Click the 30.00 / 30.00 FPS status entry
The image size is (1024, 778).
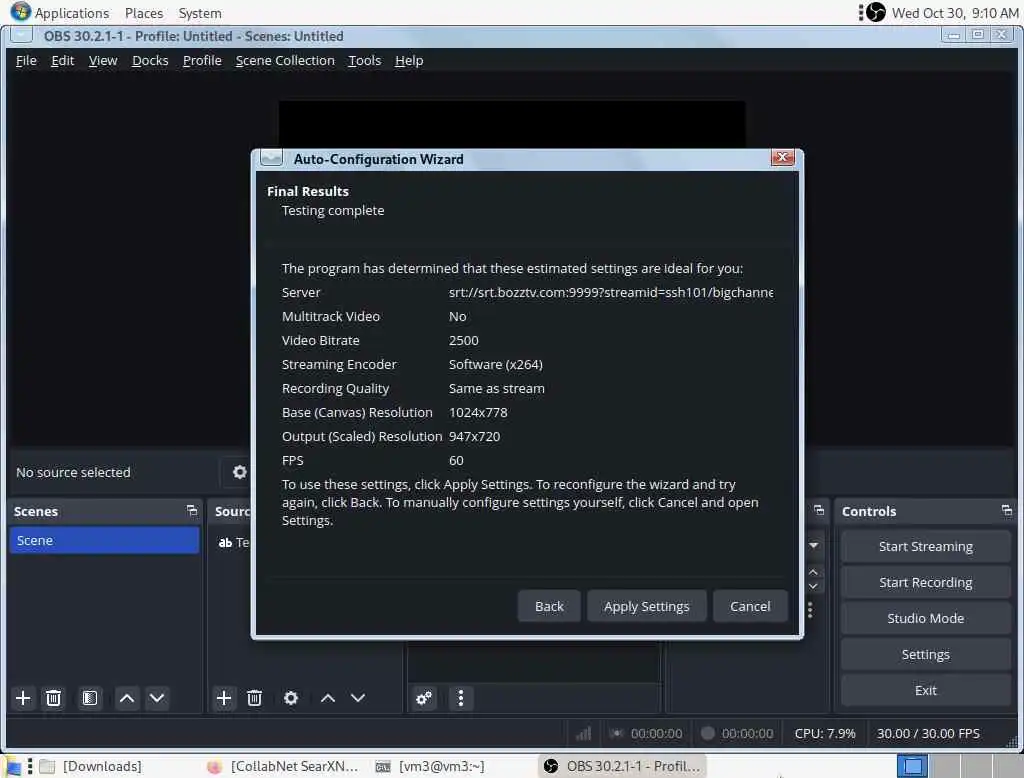[x=928, y=734]
